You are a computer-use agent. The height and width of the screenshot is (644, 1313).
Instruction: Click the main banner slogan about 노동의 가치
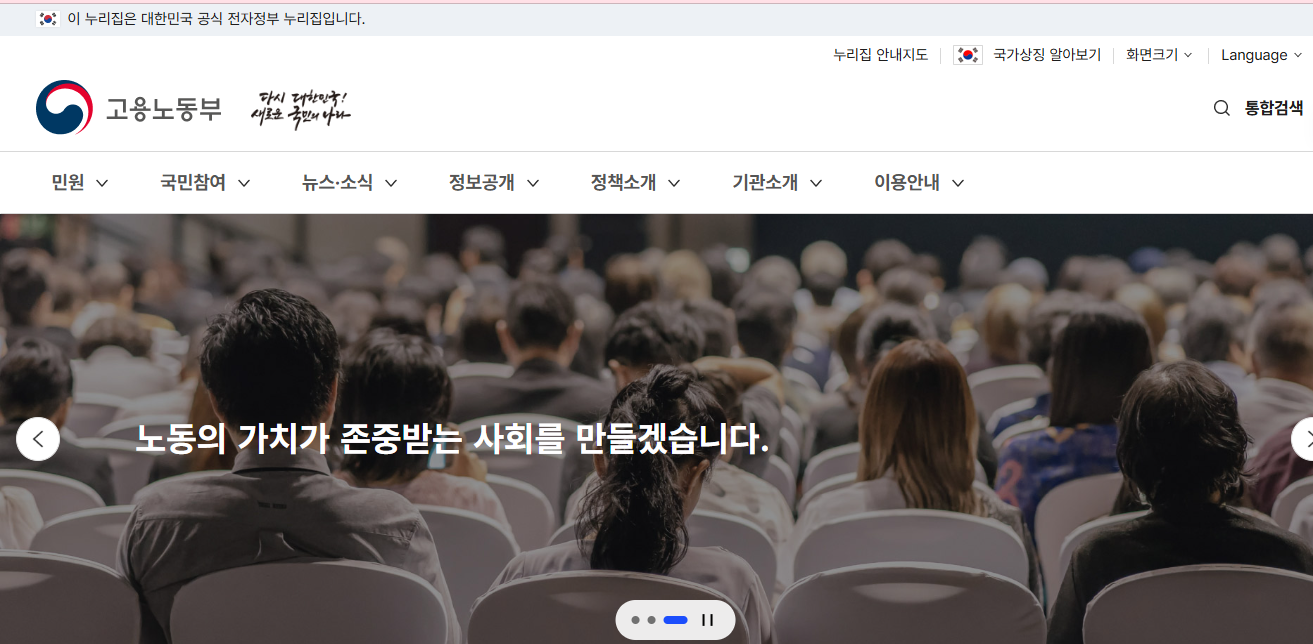click(x=449, y=437)
